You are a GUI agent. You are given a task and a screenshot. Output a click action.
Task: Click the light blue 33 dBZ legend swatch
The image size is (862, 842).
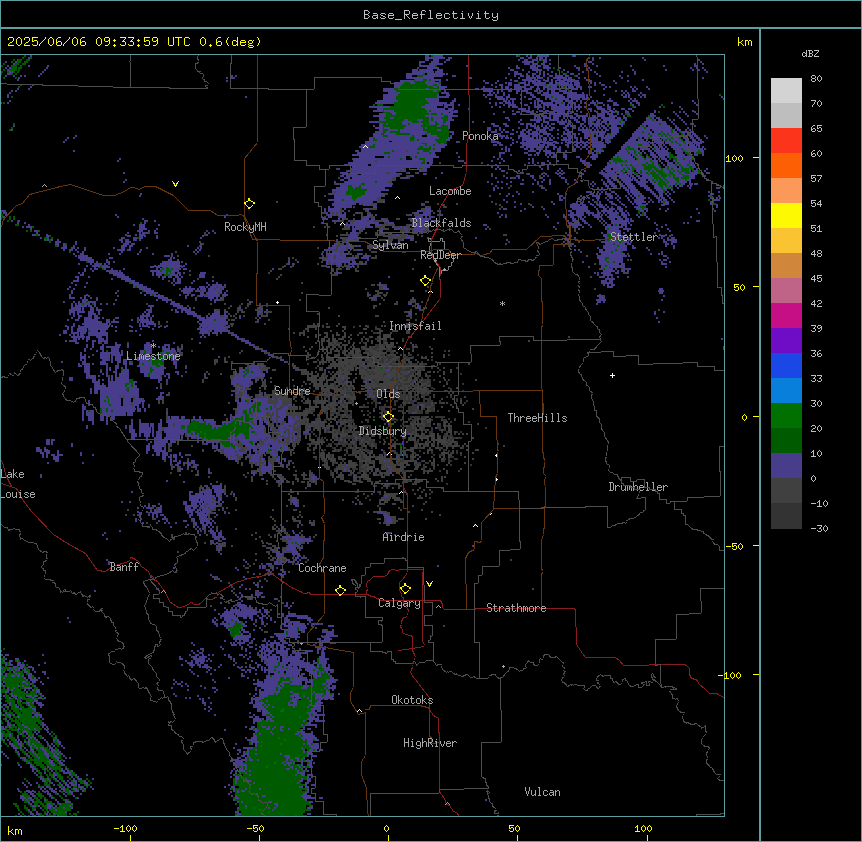(x=786, y=390)
